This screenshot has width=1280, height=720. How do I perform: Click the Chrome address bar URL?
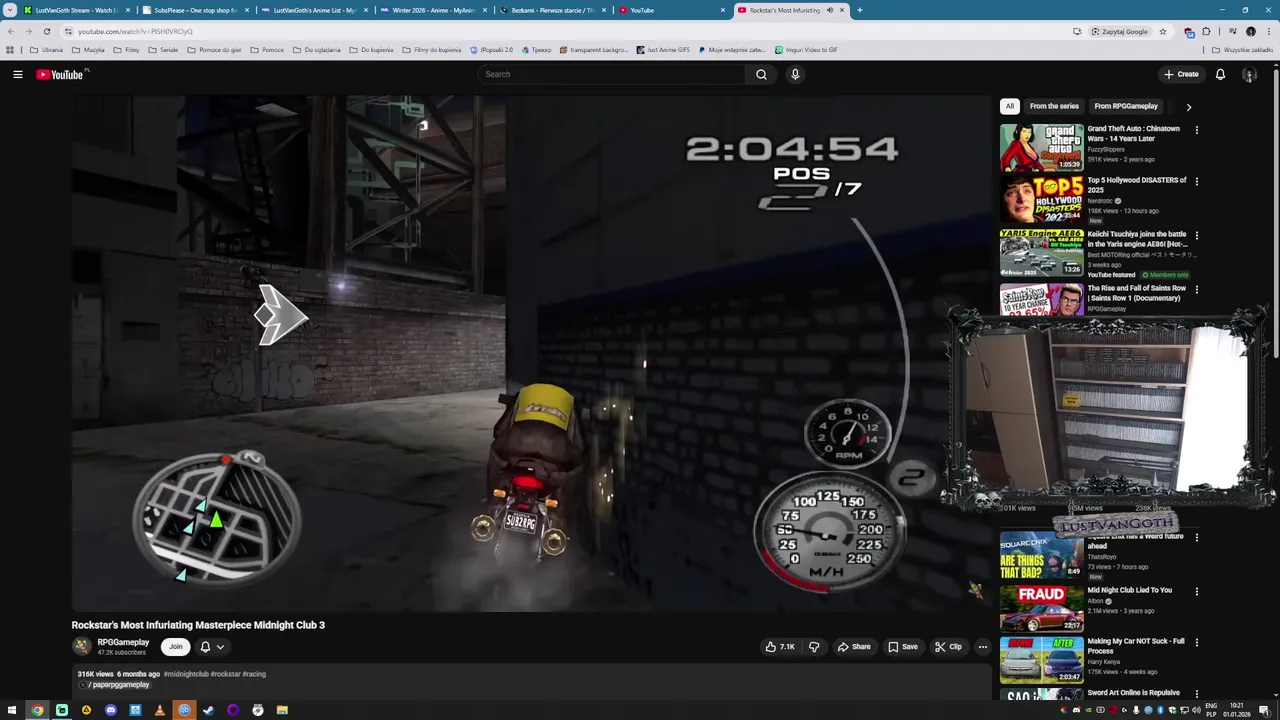click(135, 31)
